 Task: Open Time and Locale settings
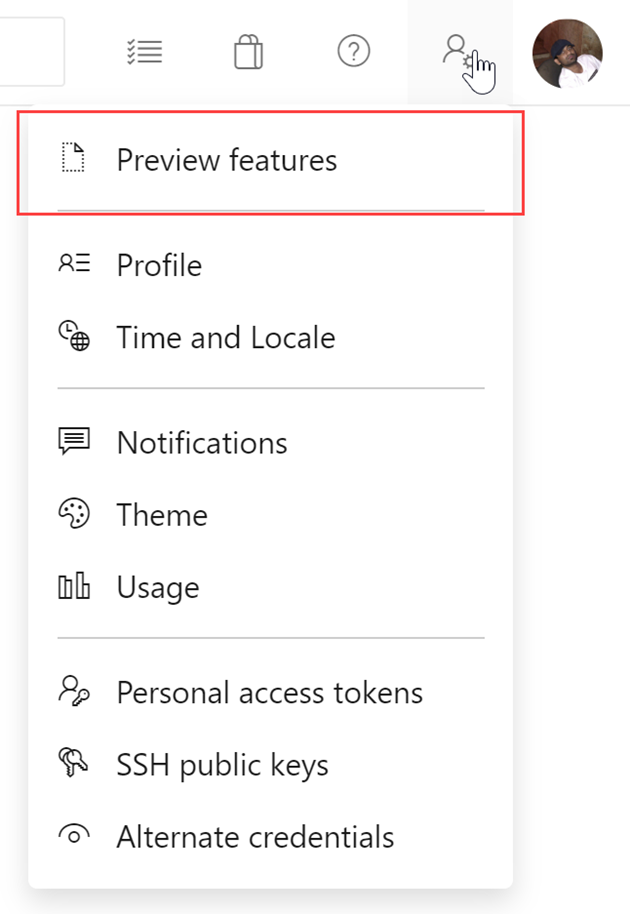click(x=225, y=338)
